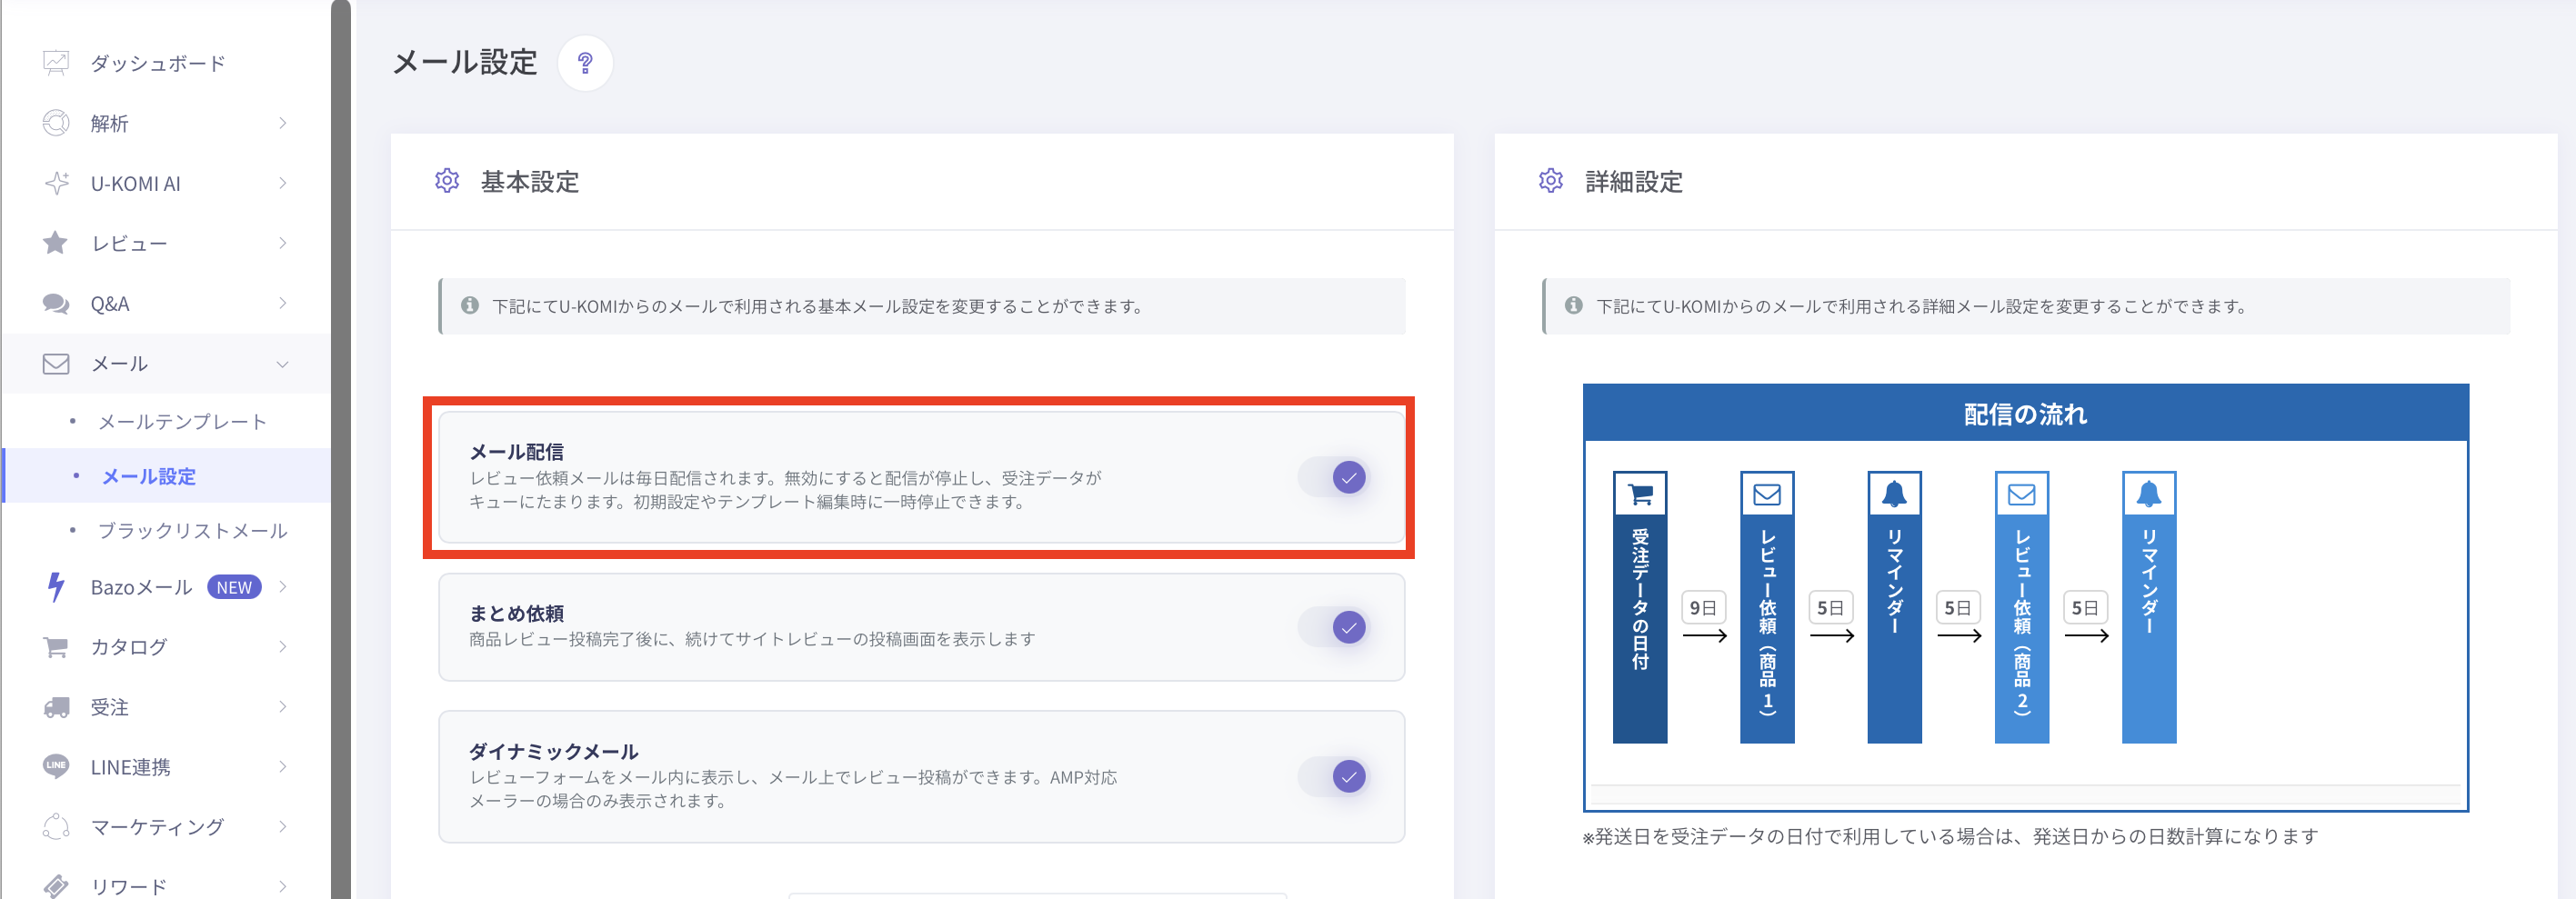Expand the 受注 menu chevron
The image size is (2576, 899).
[x=283, y=707]
